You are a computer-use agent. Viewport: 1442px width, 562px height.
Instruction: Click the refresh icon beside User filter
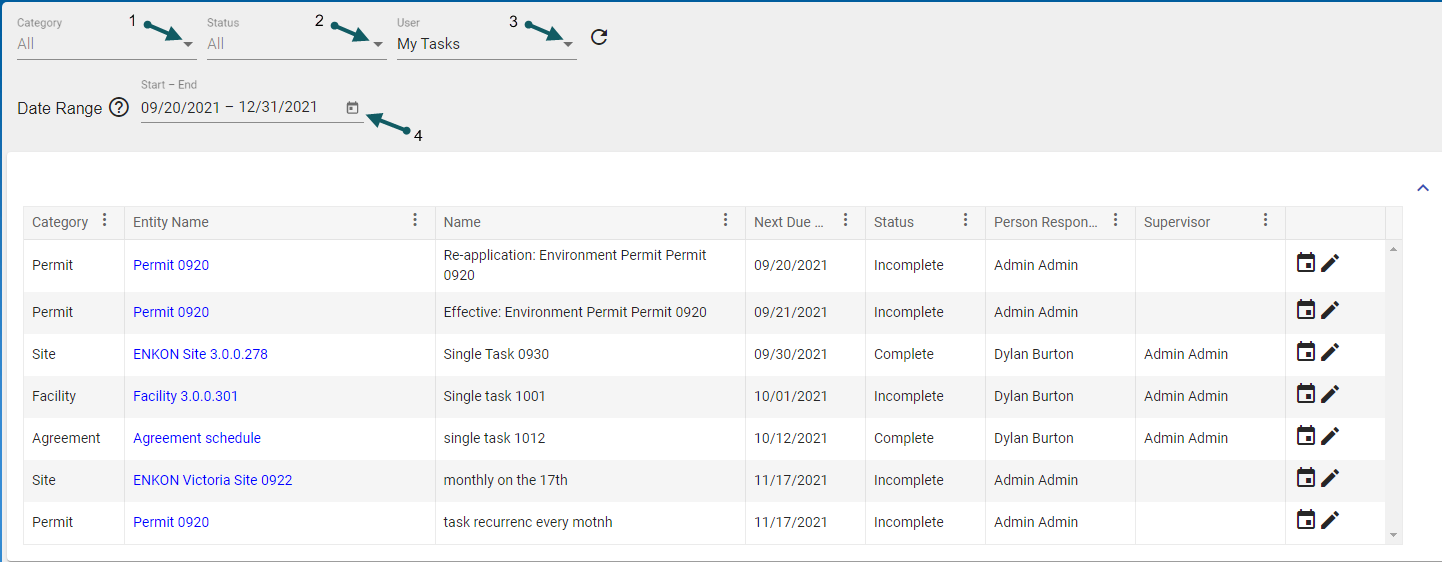click(599, 38)
